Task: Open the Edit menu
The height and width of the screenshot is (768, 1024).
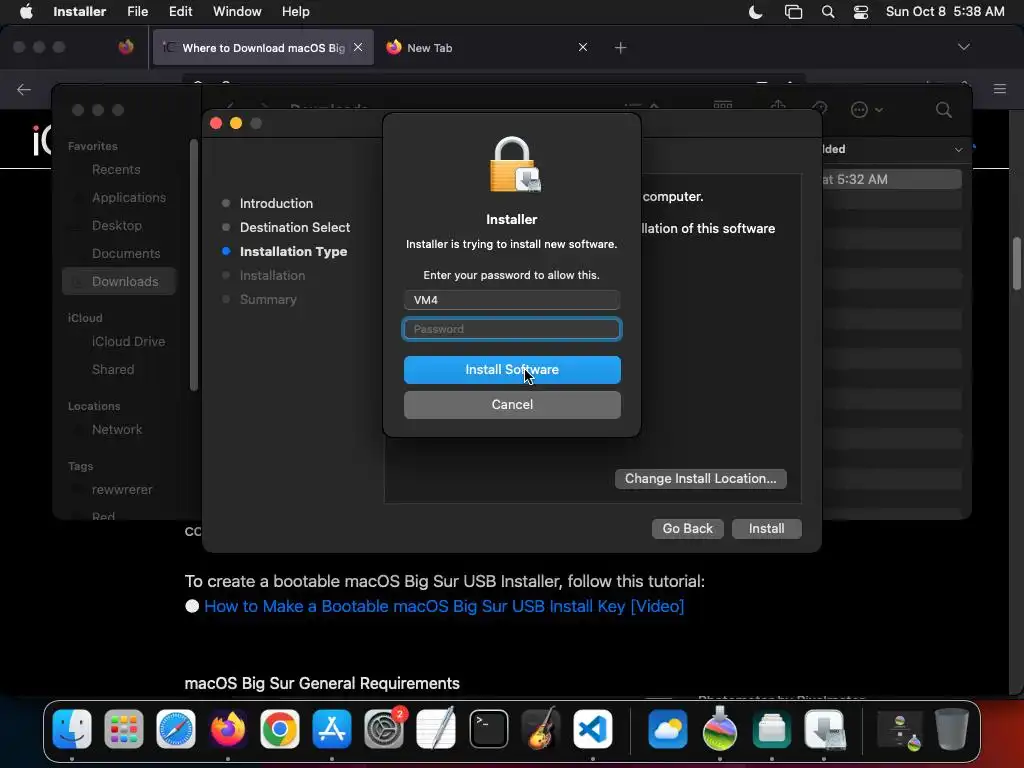Action: pos(180,11)
